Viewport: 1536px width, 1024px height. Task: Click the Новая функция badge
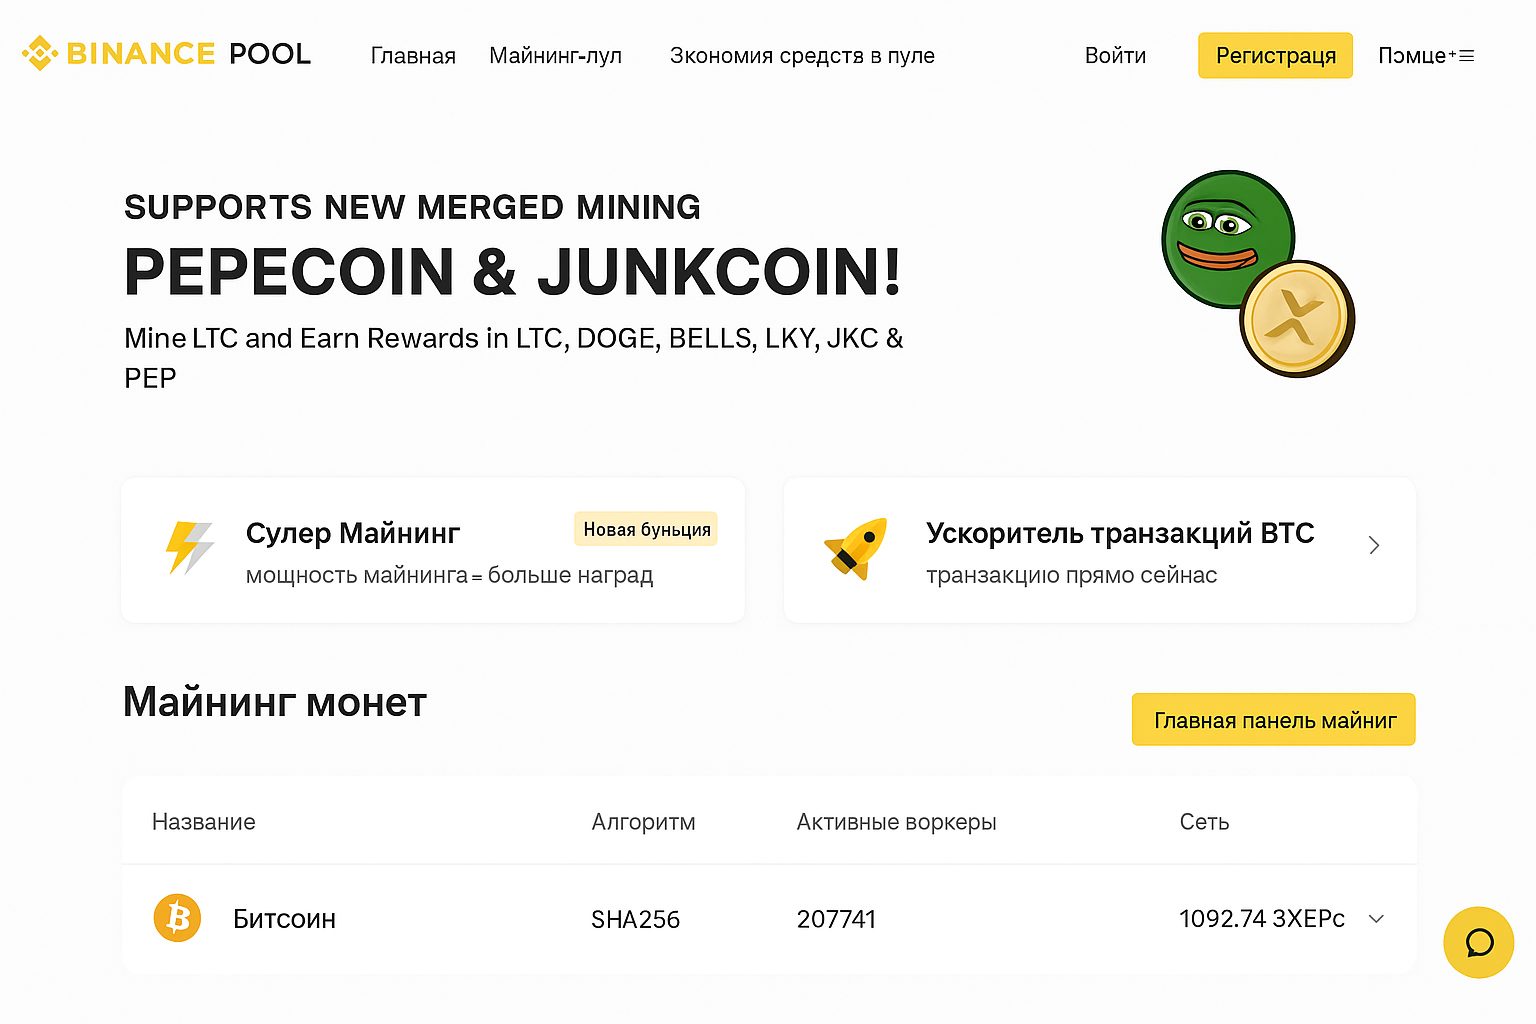coord(646,529)
